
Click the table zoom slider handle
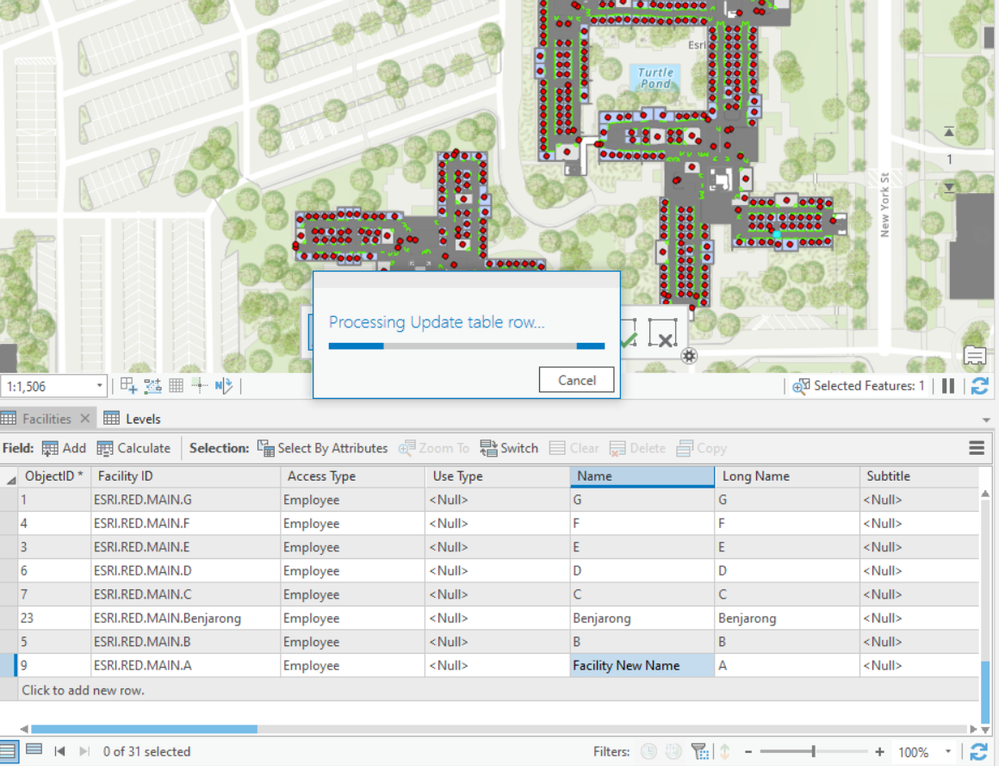pos(813,752)
